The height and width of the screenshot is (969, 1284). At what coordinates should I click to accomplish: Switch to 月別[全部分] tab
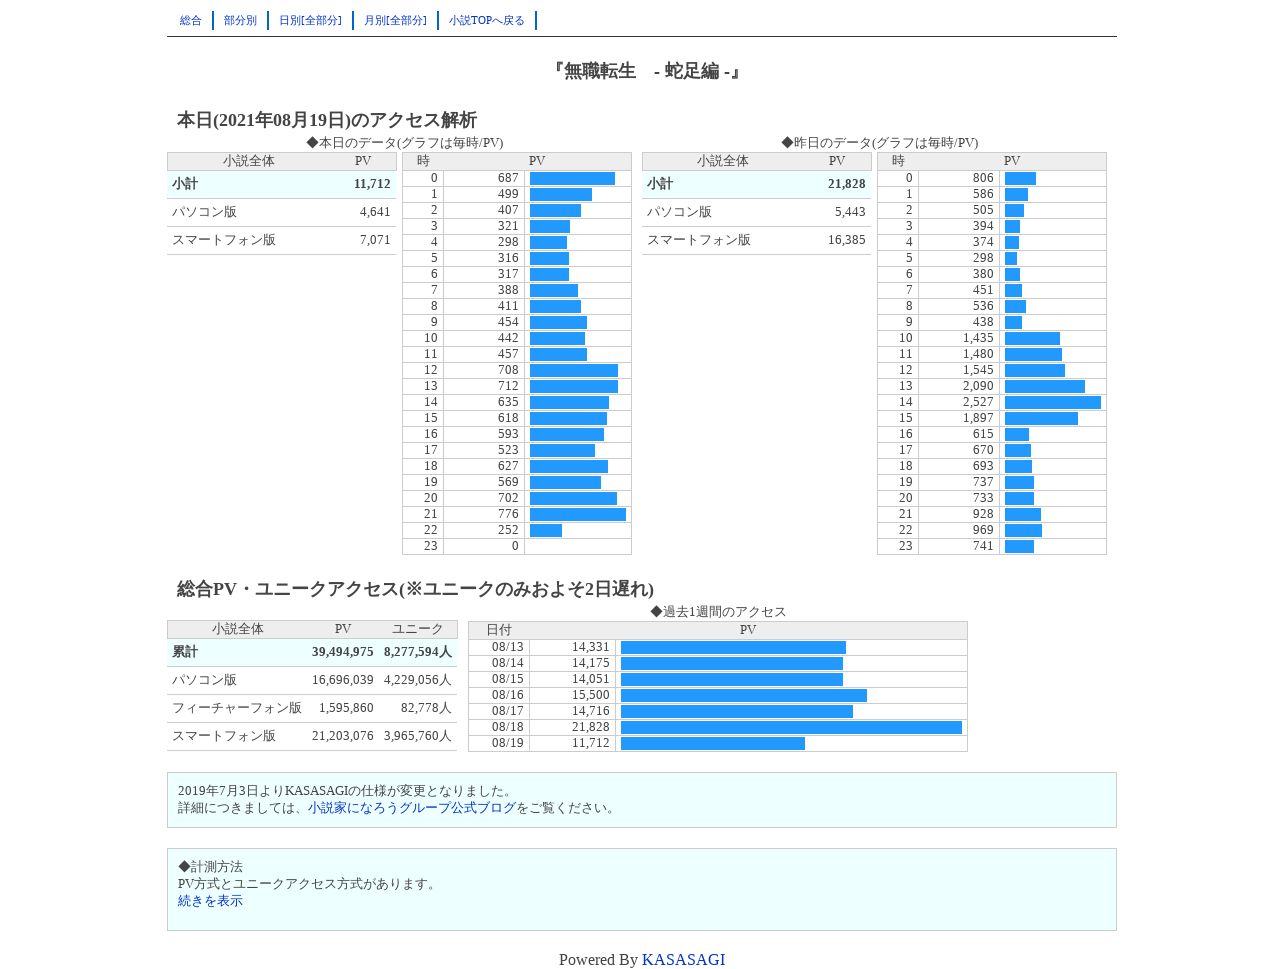click(x=395, y=20)
